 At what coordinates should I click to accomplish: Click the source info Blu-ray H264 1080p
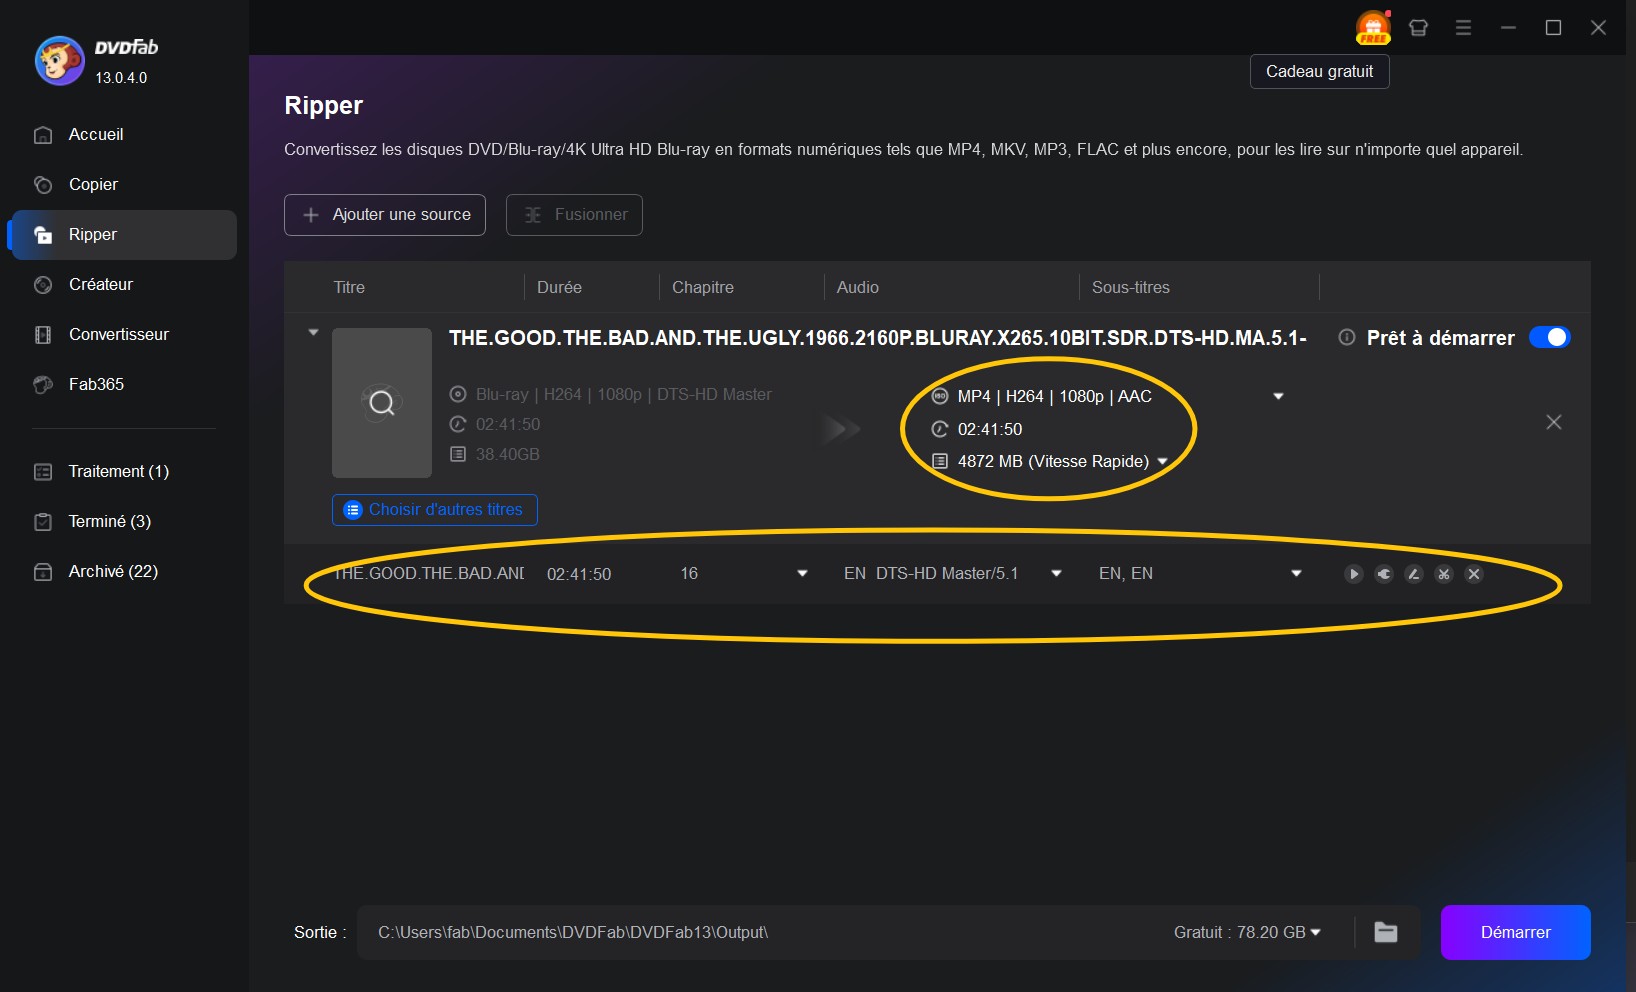pos(624,395)
